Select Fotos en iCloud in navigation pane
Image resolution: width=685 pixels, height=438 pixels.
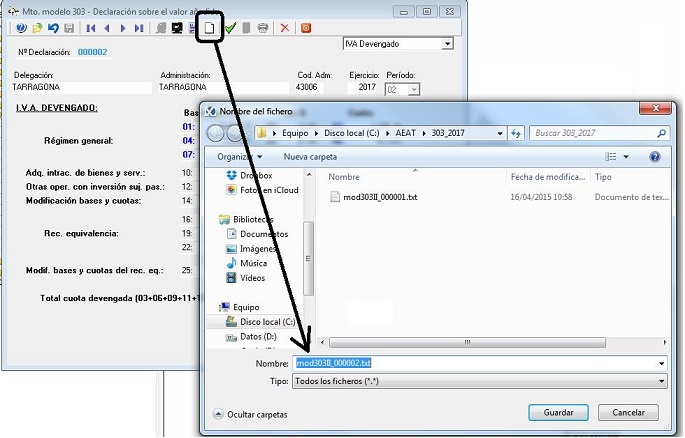click(263, 190)
